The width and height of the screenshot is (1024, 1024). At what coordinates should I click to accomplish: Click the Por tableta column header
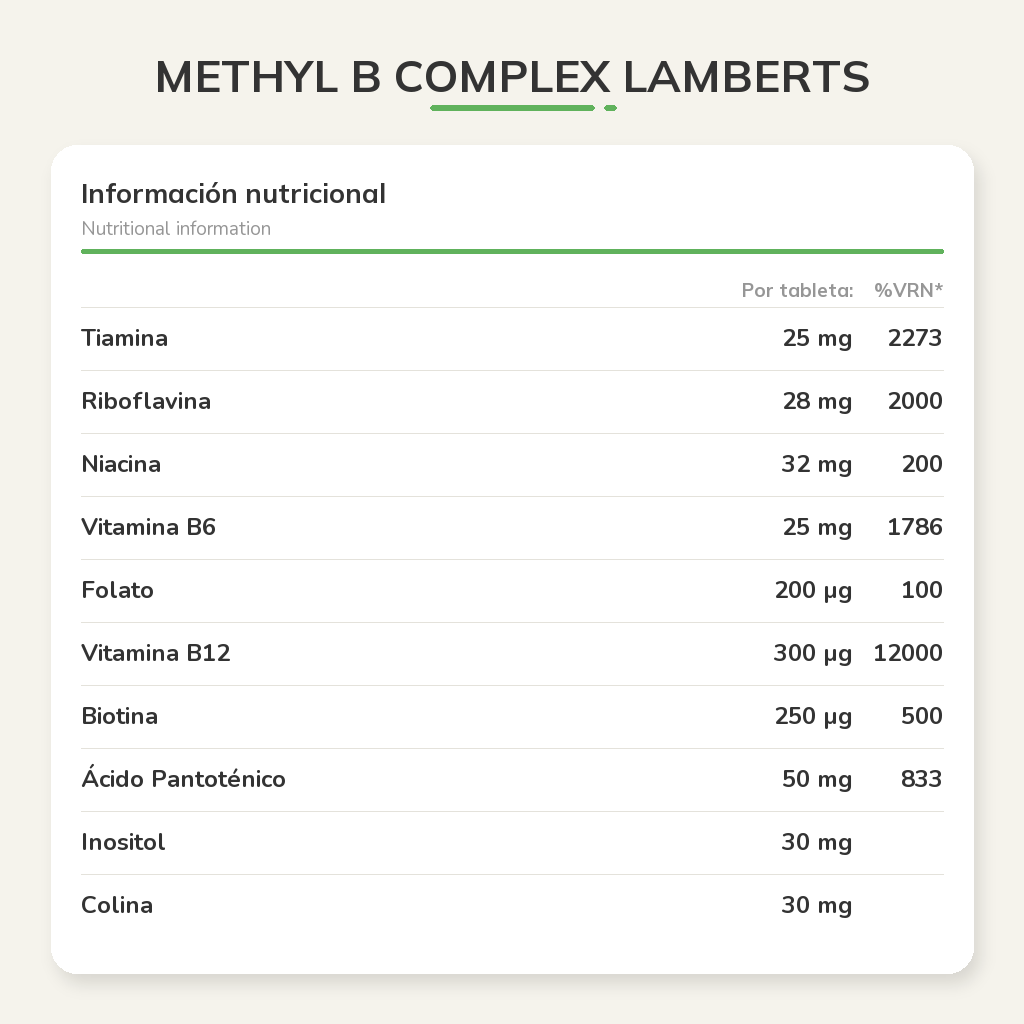point(797,290)
